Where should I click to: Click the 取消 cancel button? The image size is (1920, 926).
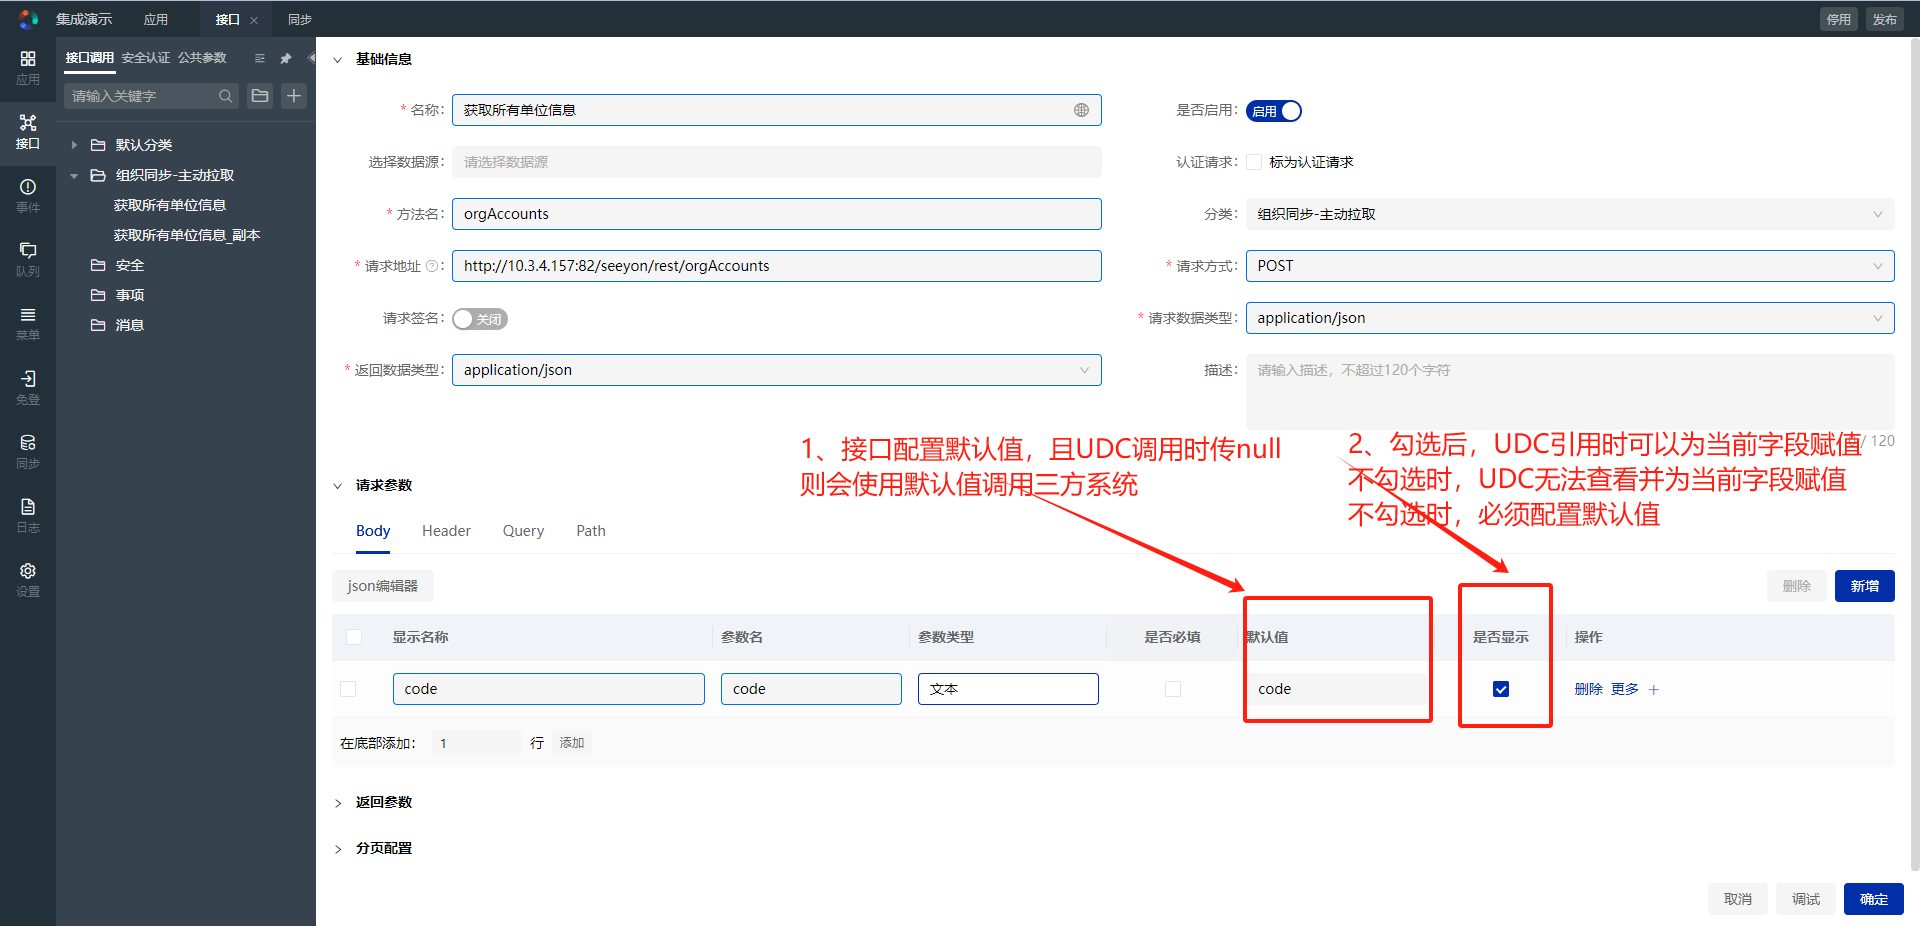[1738, 899]
